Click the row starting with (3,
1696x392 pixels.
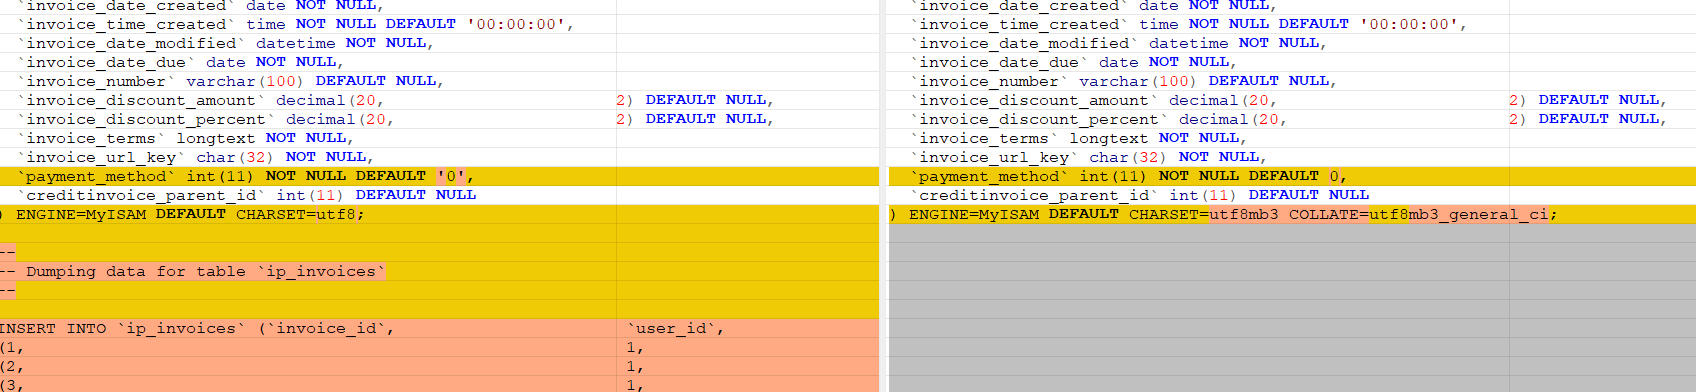coord(439,384)
